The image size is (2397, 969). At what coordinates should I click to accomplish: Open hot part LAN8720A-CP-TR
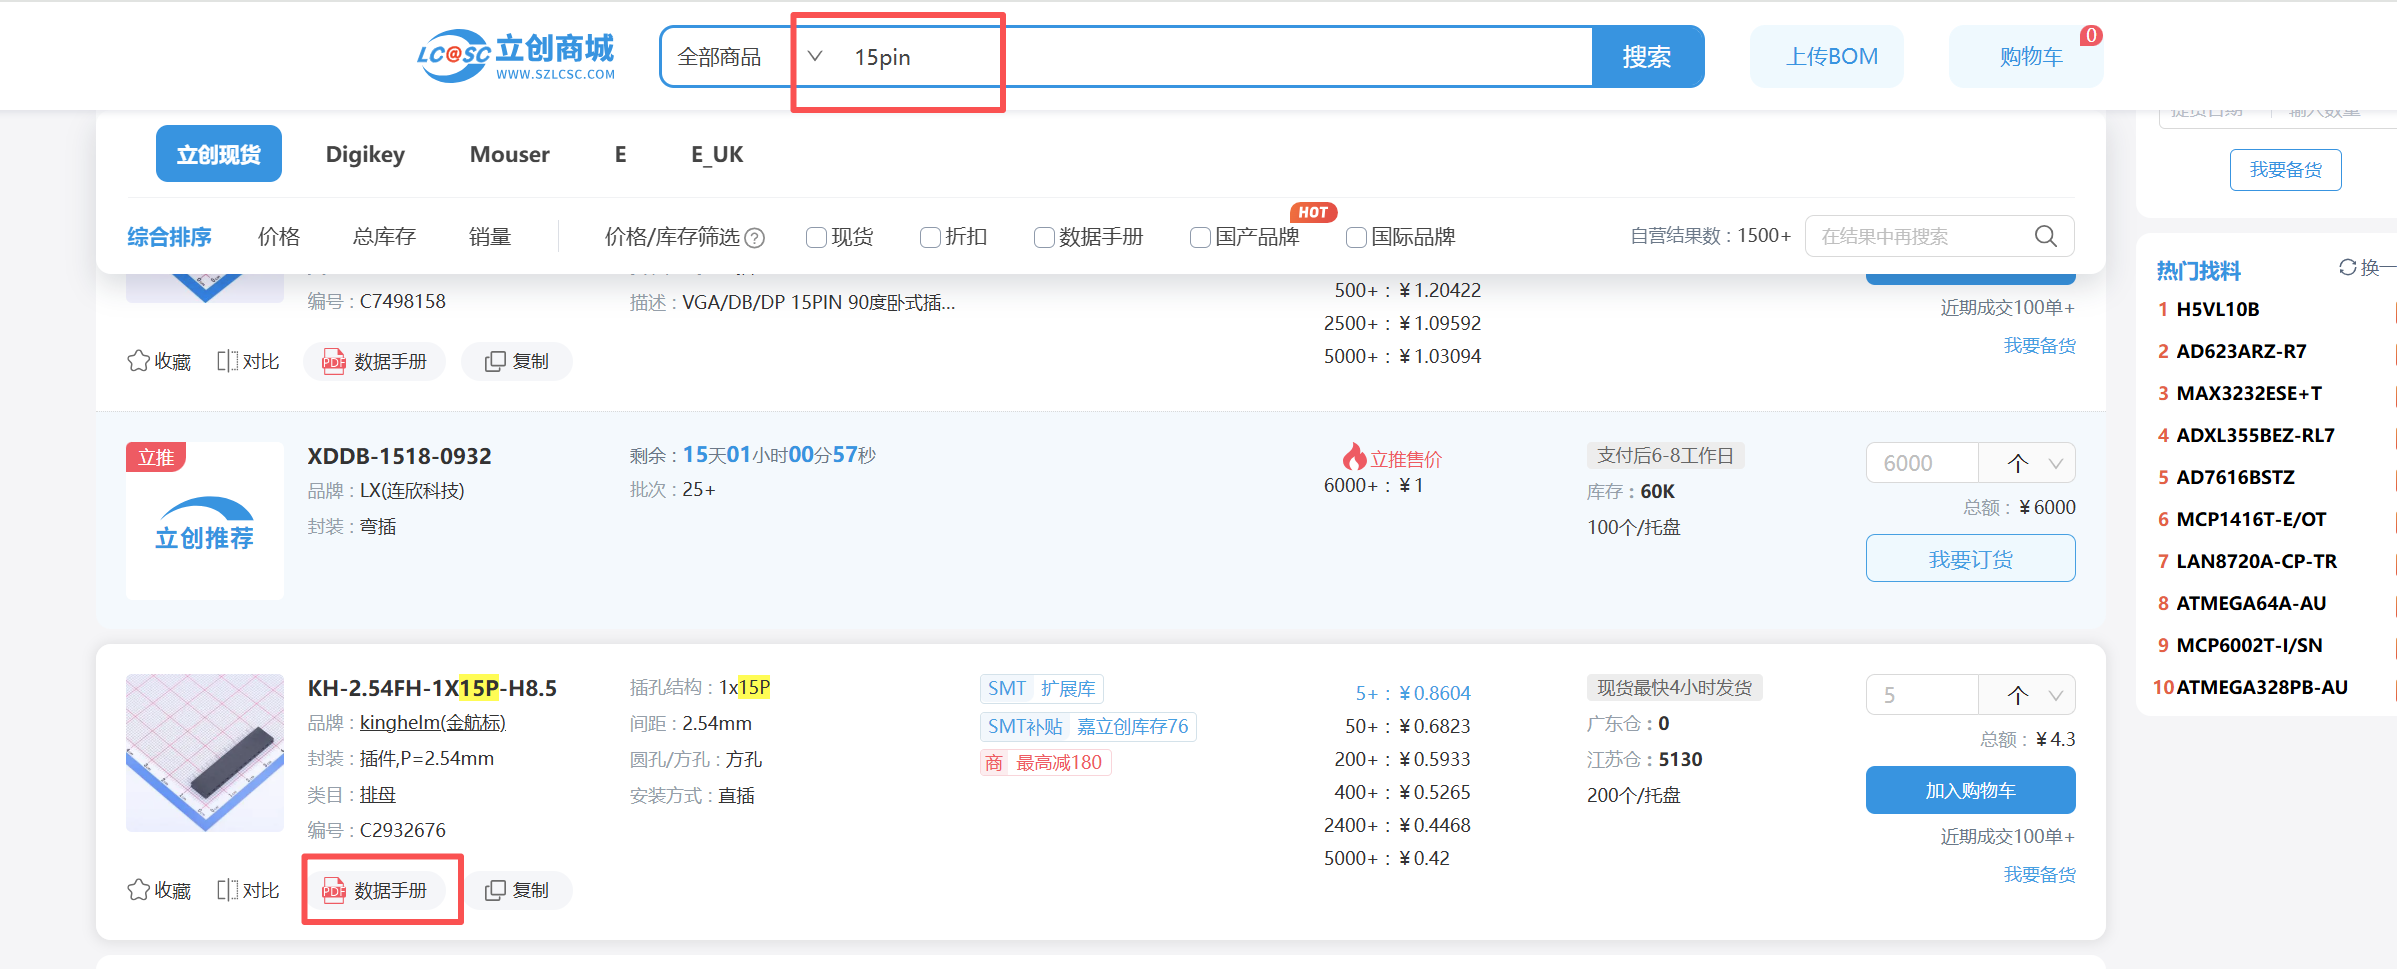click(2256, 561)
